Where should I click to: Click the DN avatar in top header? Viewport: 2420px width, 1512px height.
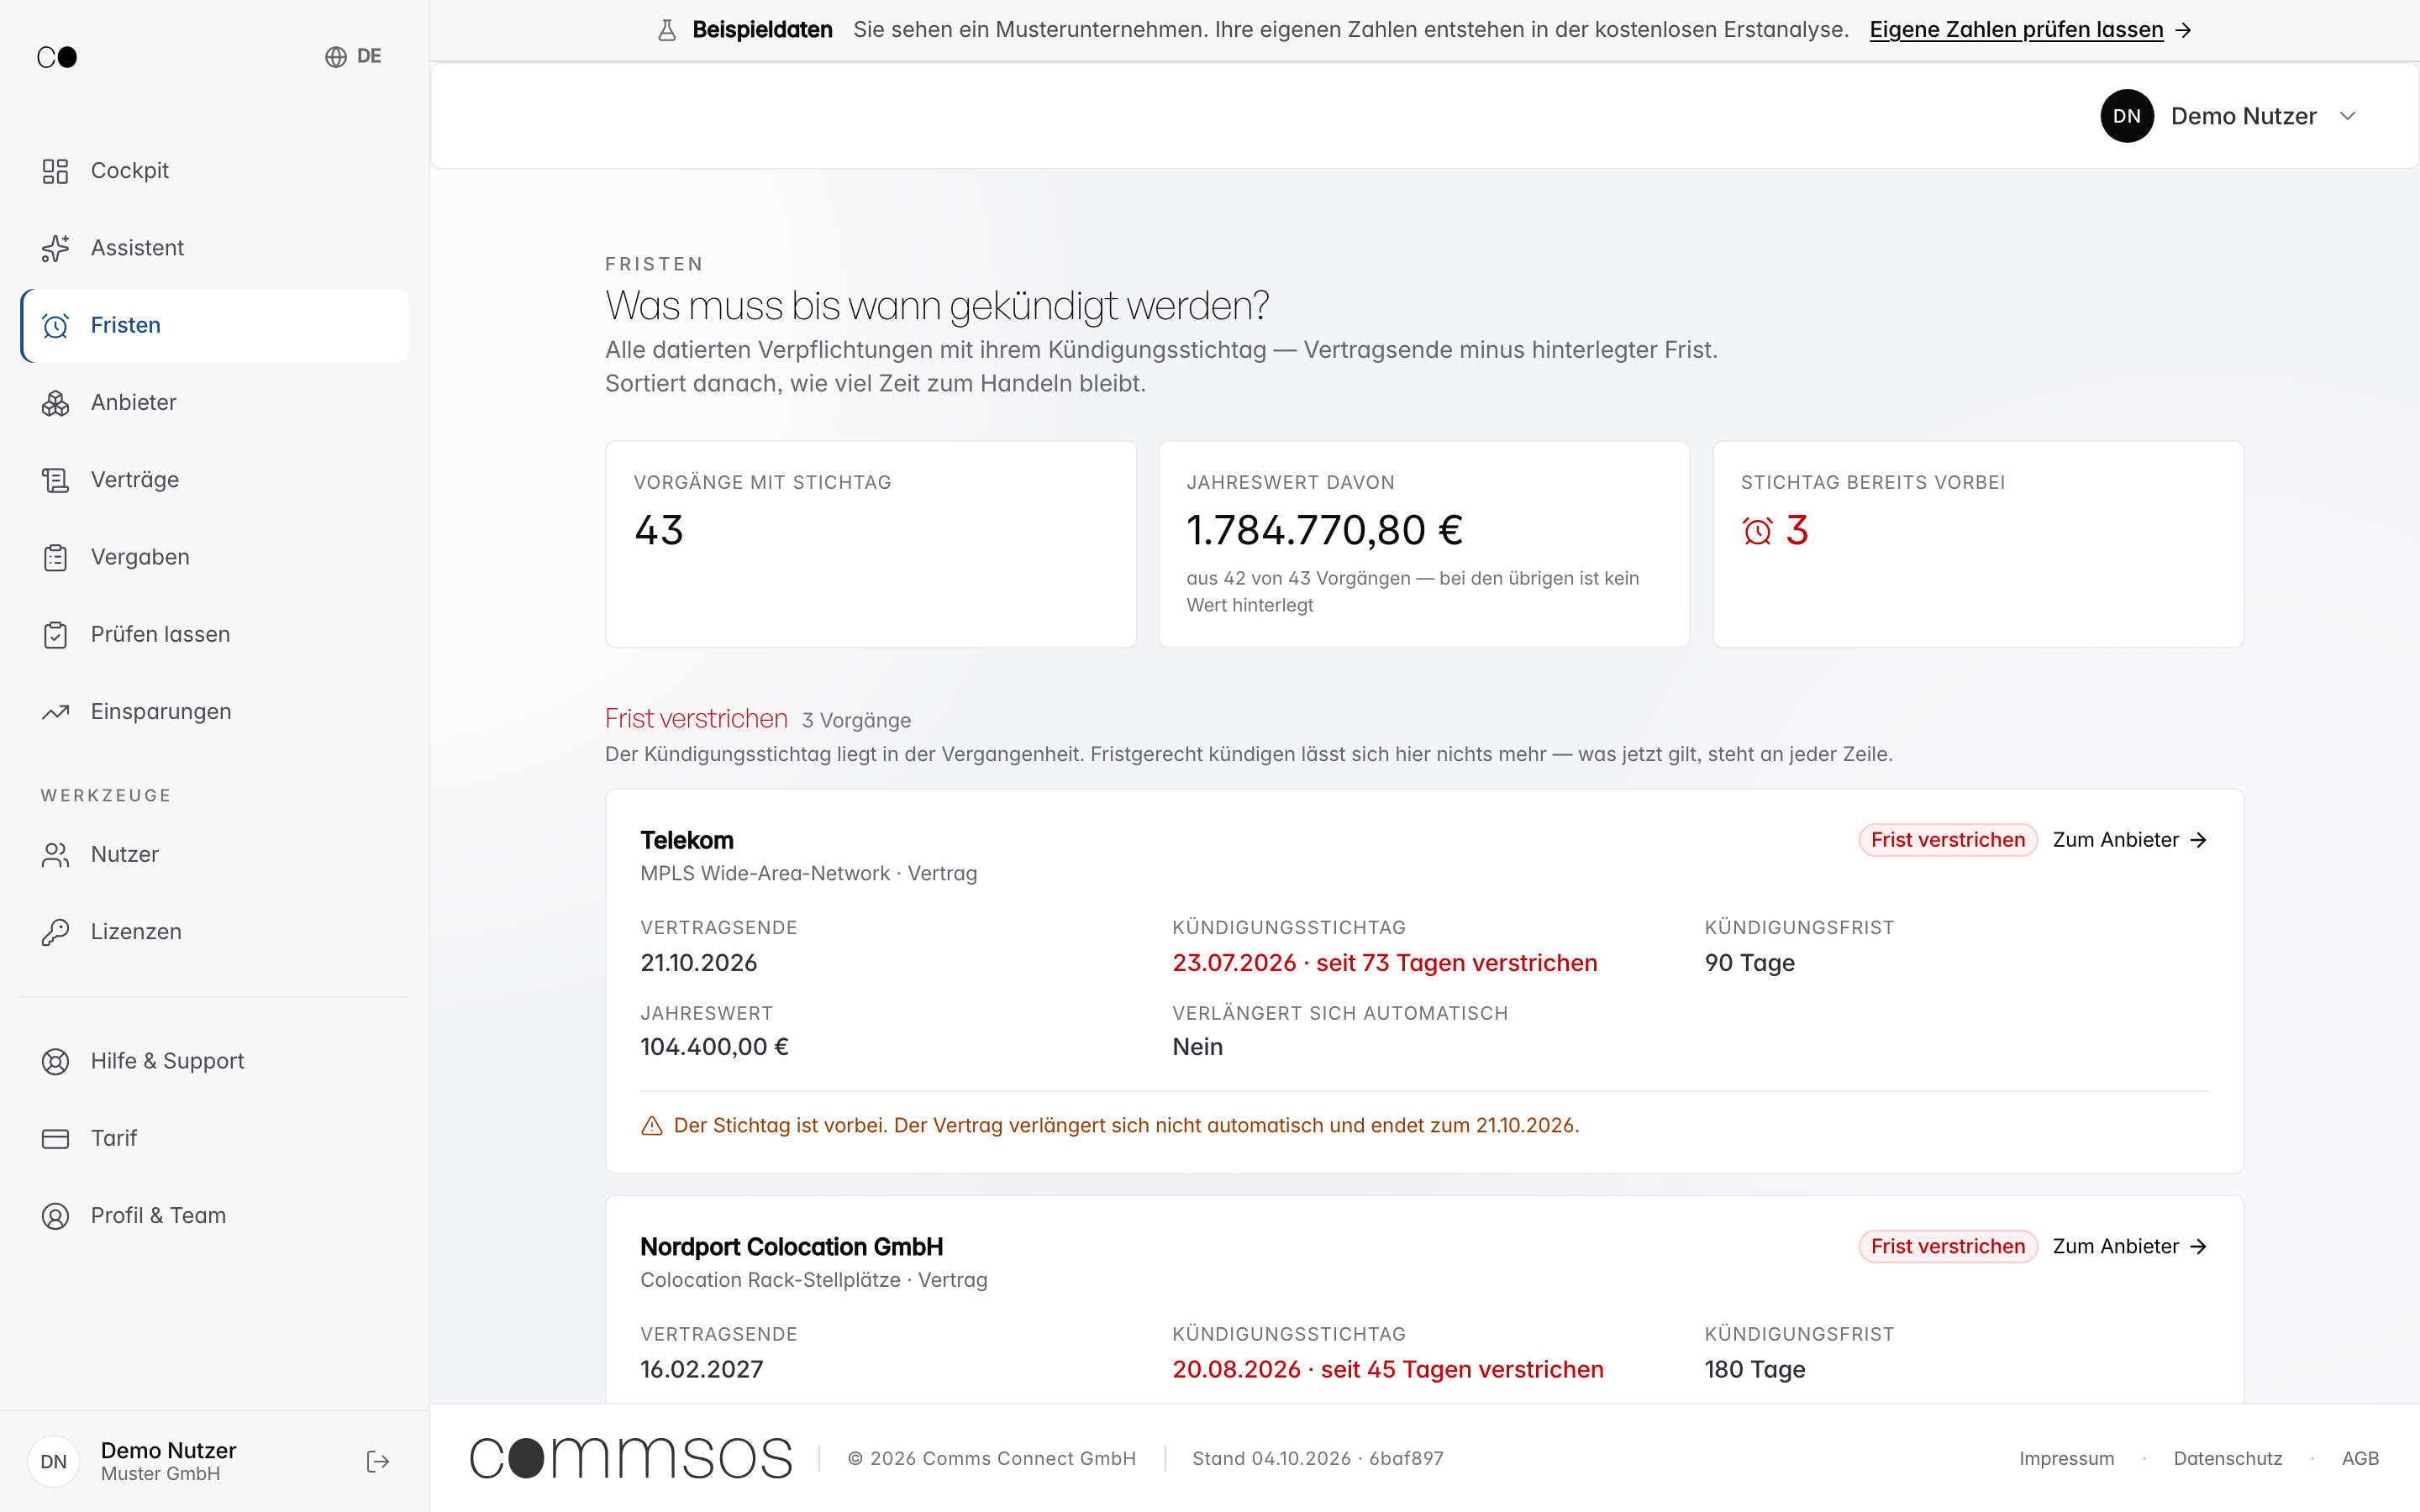(x=2127, y=116)
